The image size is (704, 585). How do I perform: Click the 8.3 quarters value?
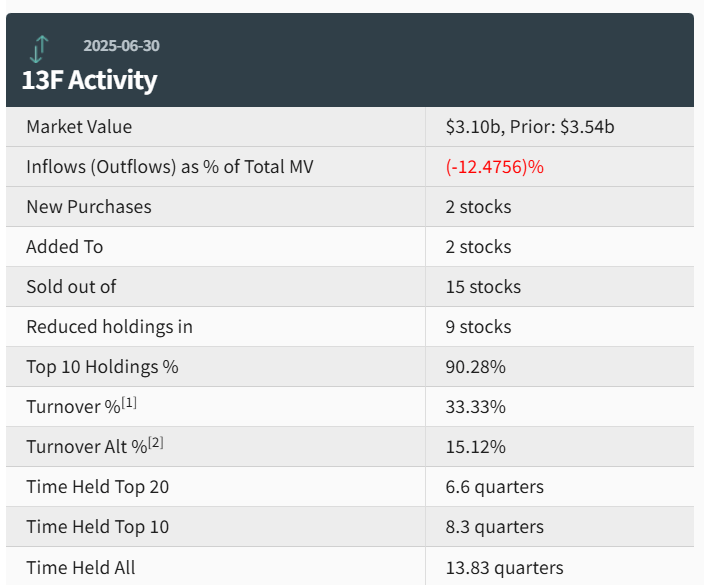495,527
